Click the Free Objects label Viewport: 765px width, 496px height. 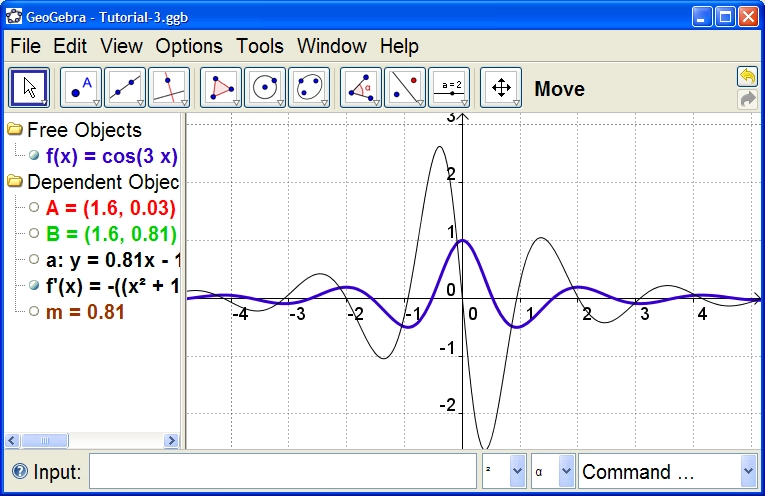tap(84, 130)
